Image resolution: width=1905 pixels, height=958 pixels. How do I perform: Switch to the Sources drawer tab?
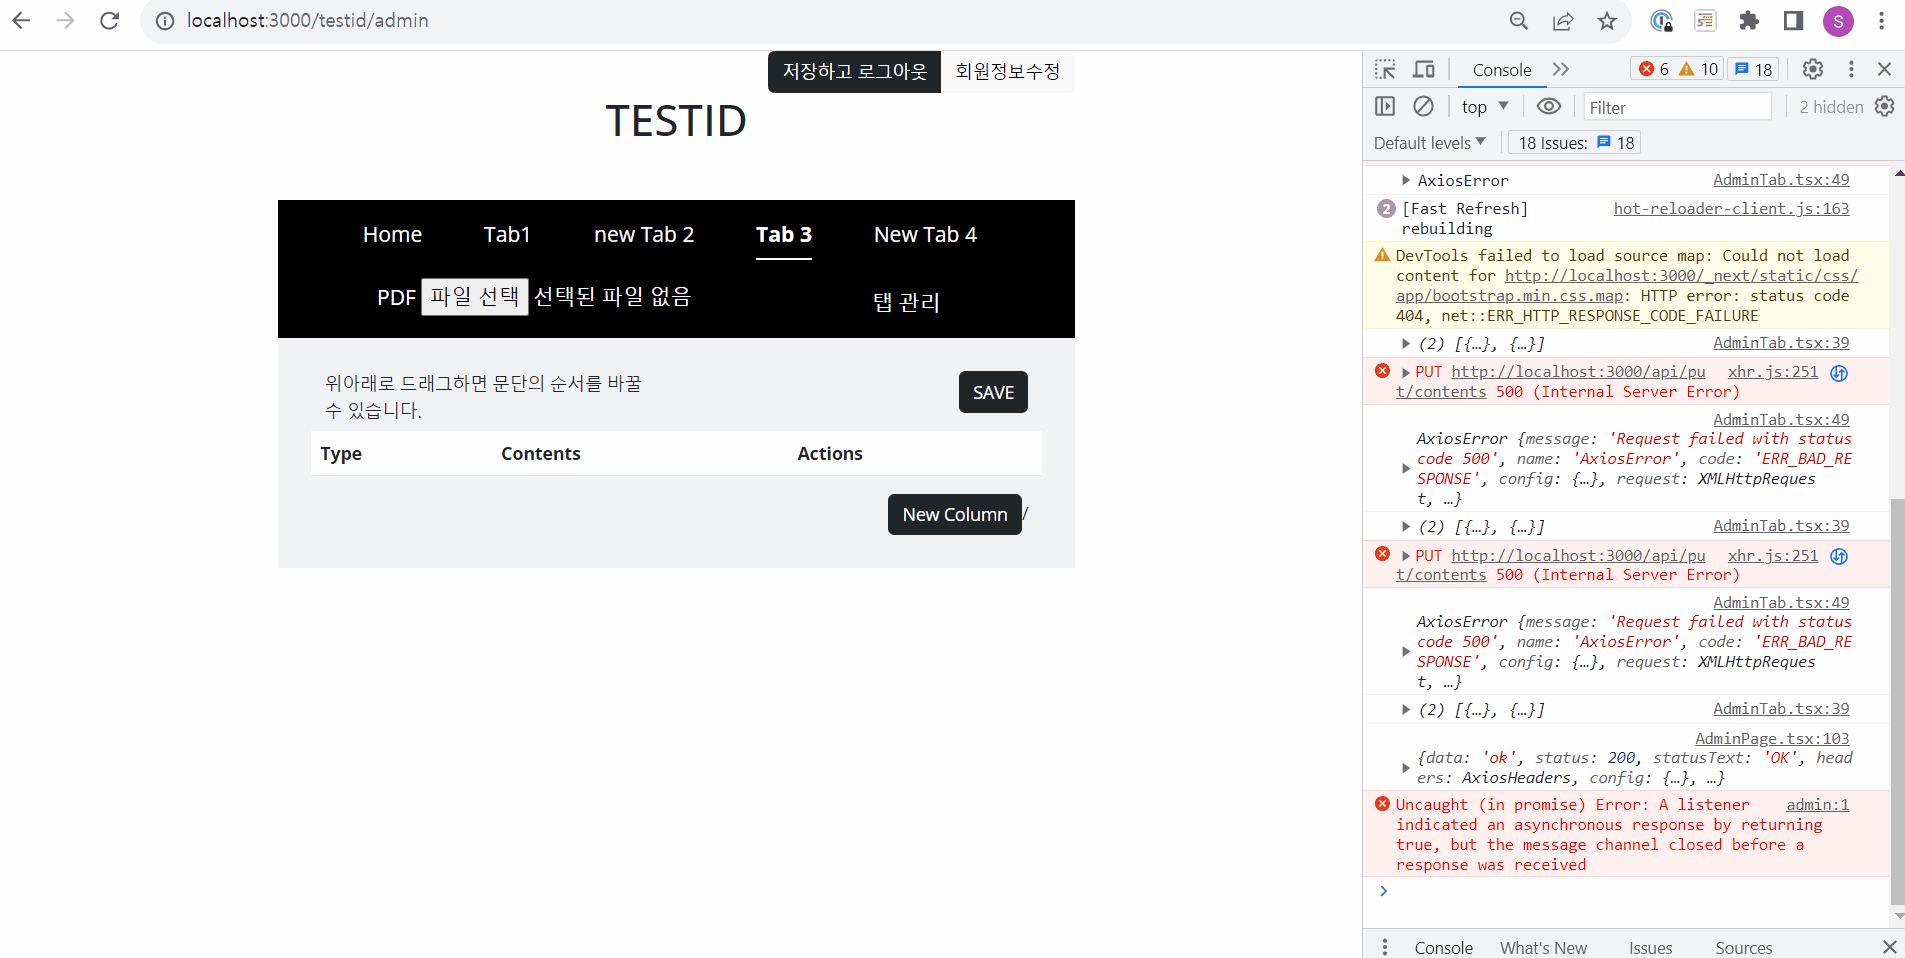pyautogui.click(x=1743, y=947)
